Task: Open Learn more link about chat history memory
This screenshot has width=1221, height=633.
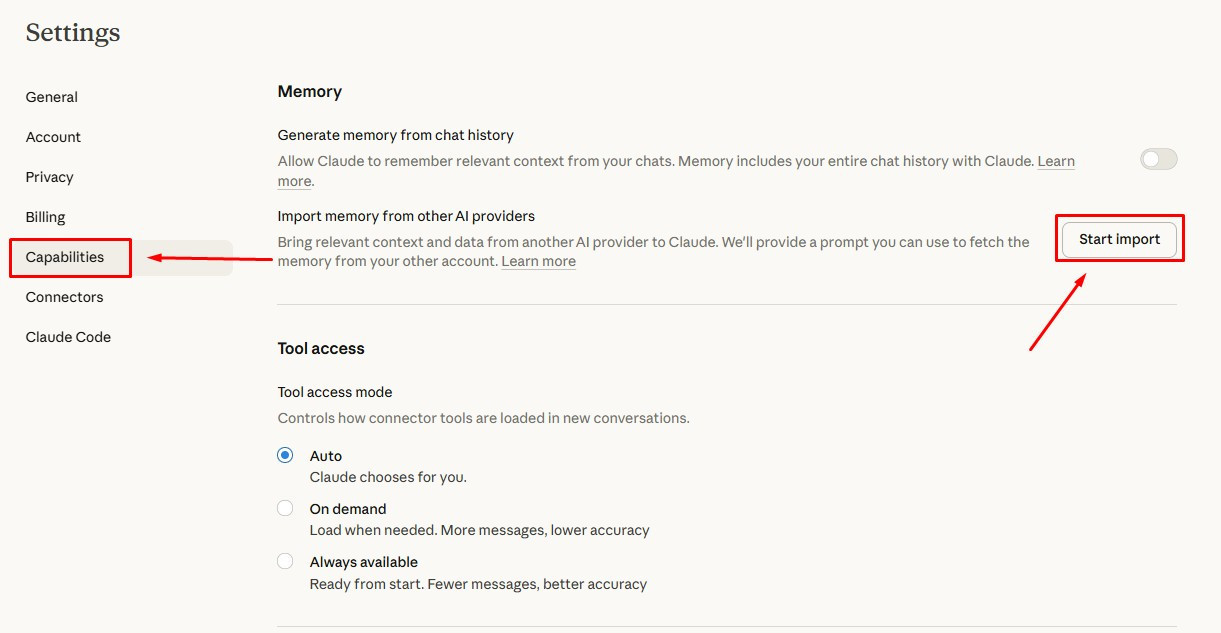Action: (x=1055, y=161)
